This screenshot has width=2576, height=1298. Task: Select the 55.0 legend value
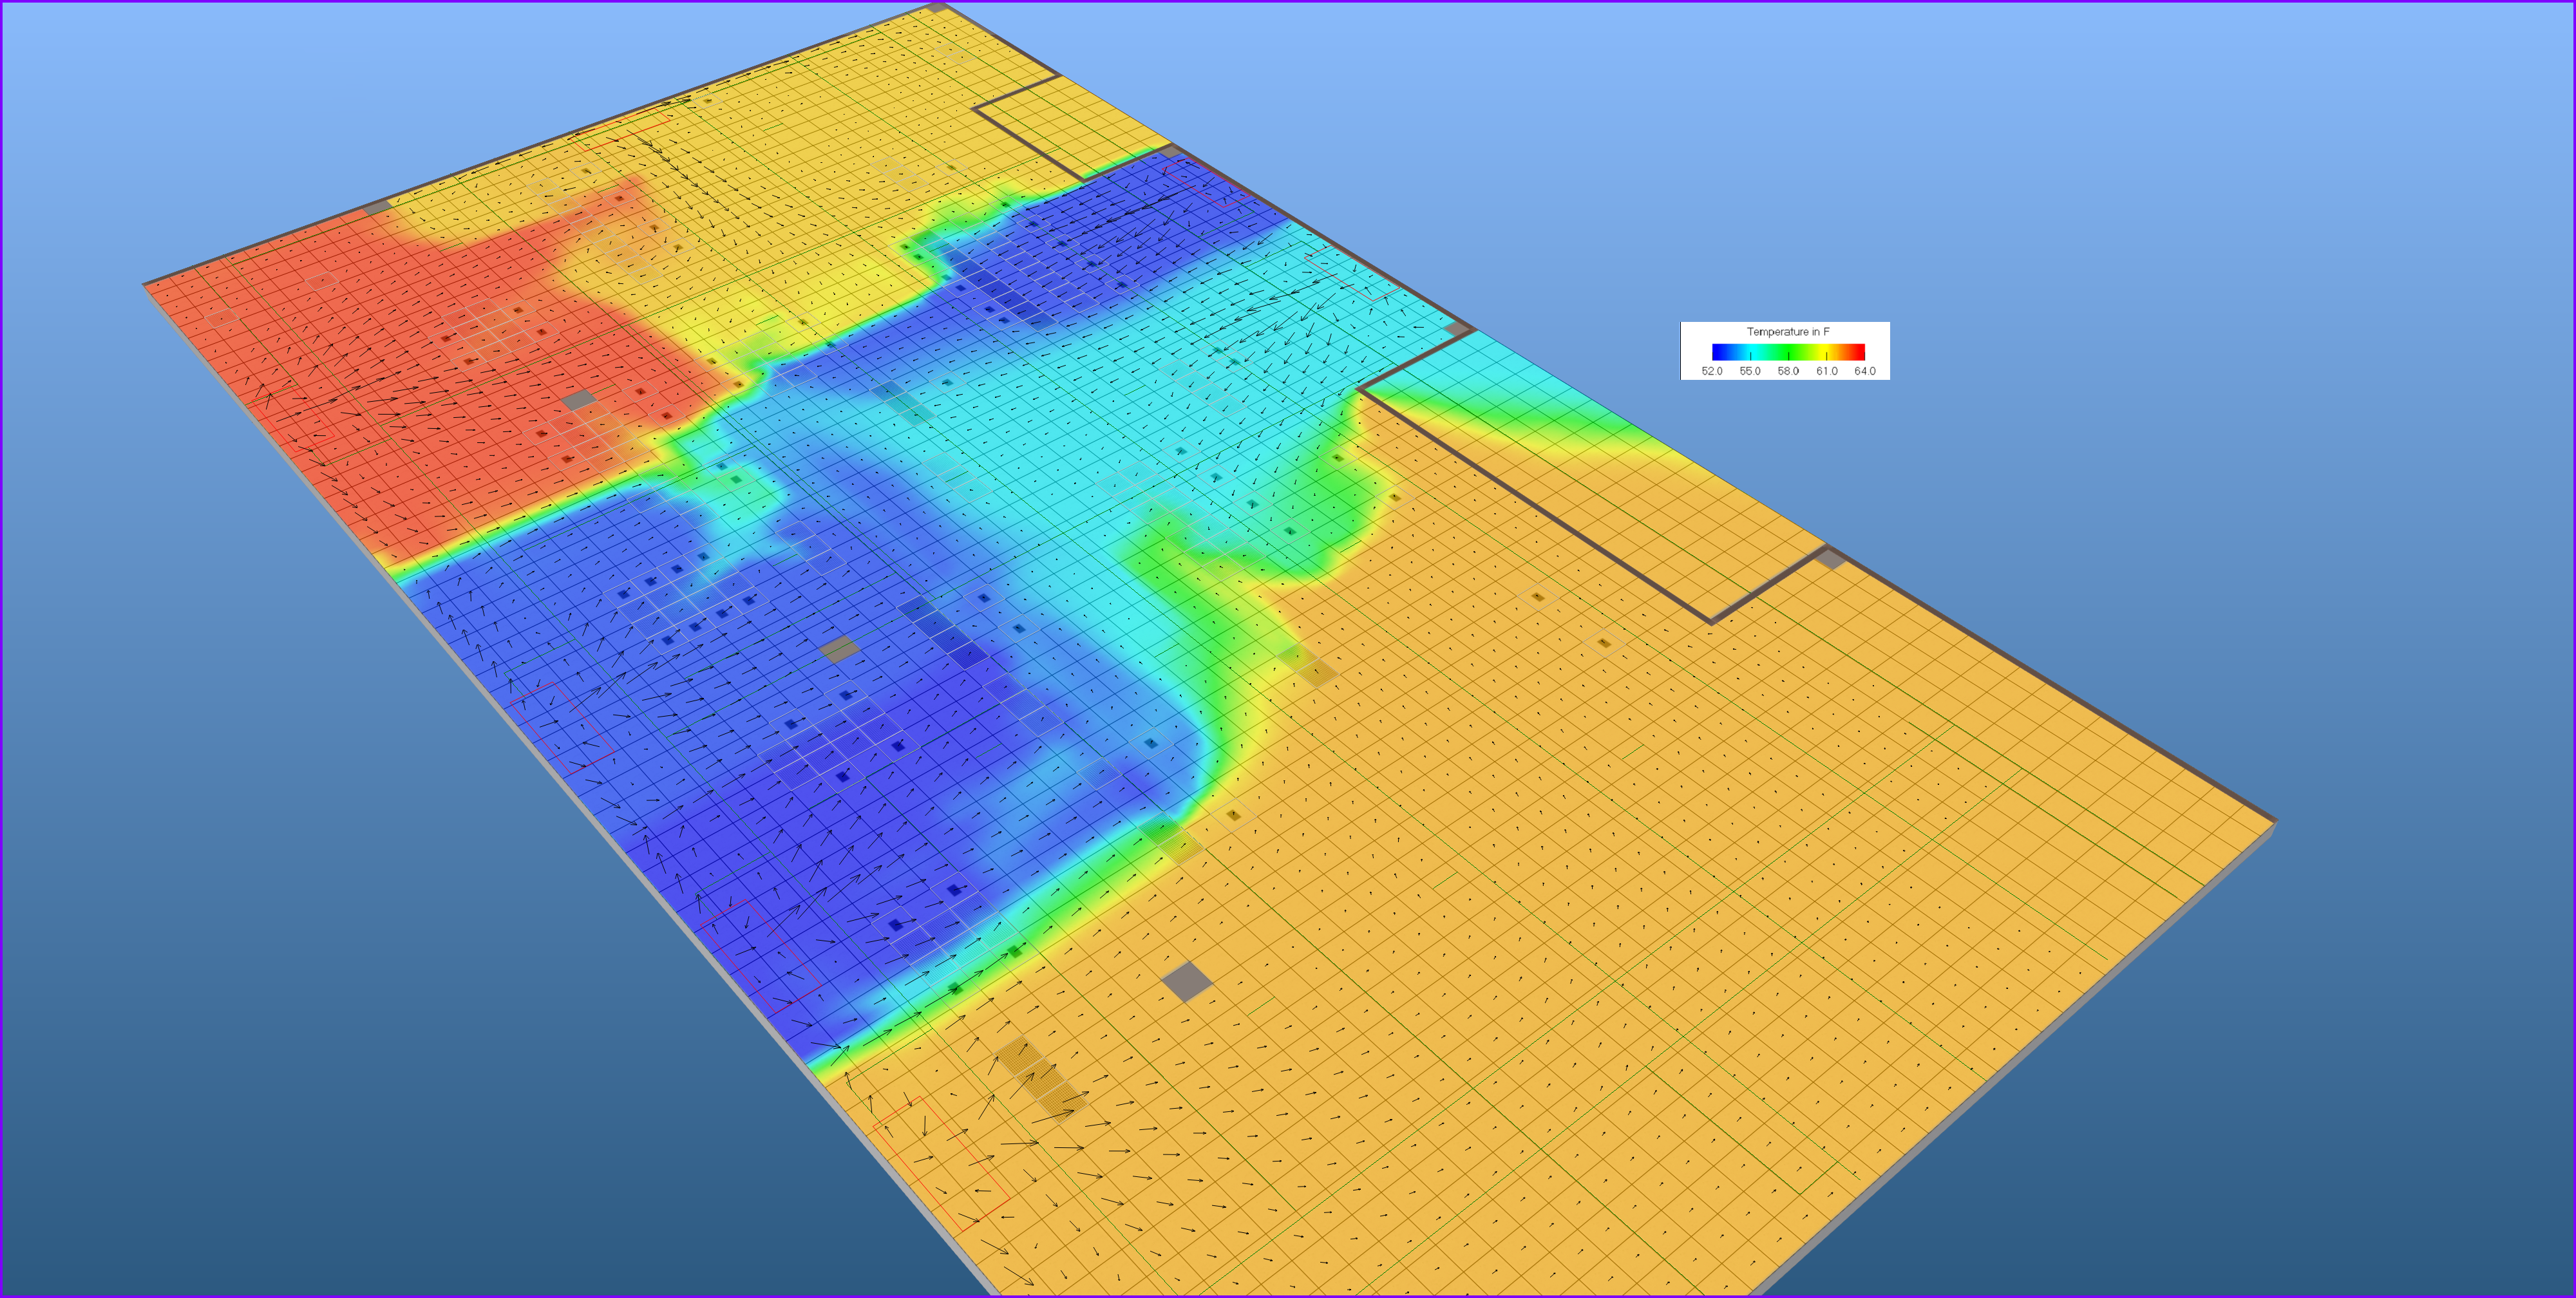(x=1750, y=371)
